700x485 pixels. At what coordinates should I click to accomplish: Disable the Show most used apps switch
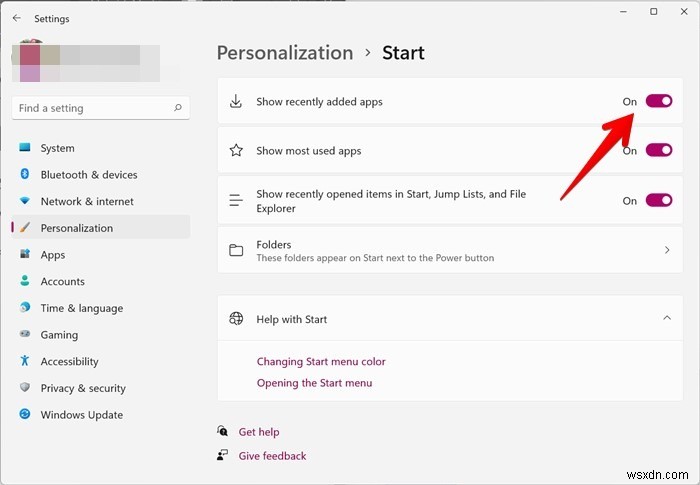(x=658, y=151)
